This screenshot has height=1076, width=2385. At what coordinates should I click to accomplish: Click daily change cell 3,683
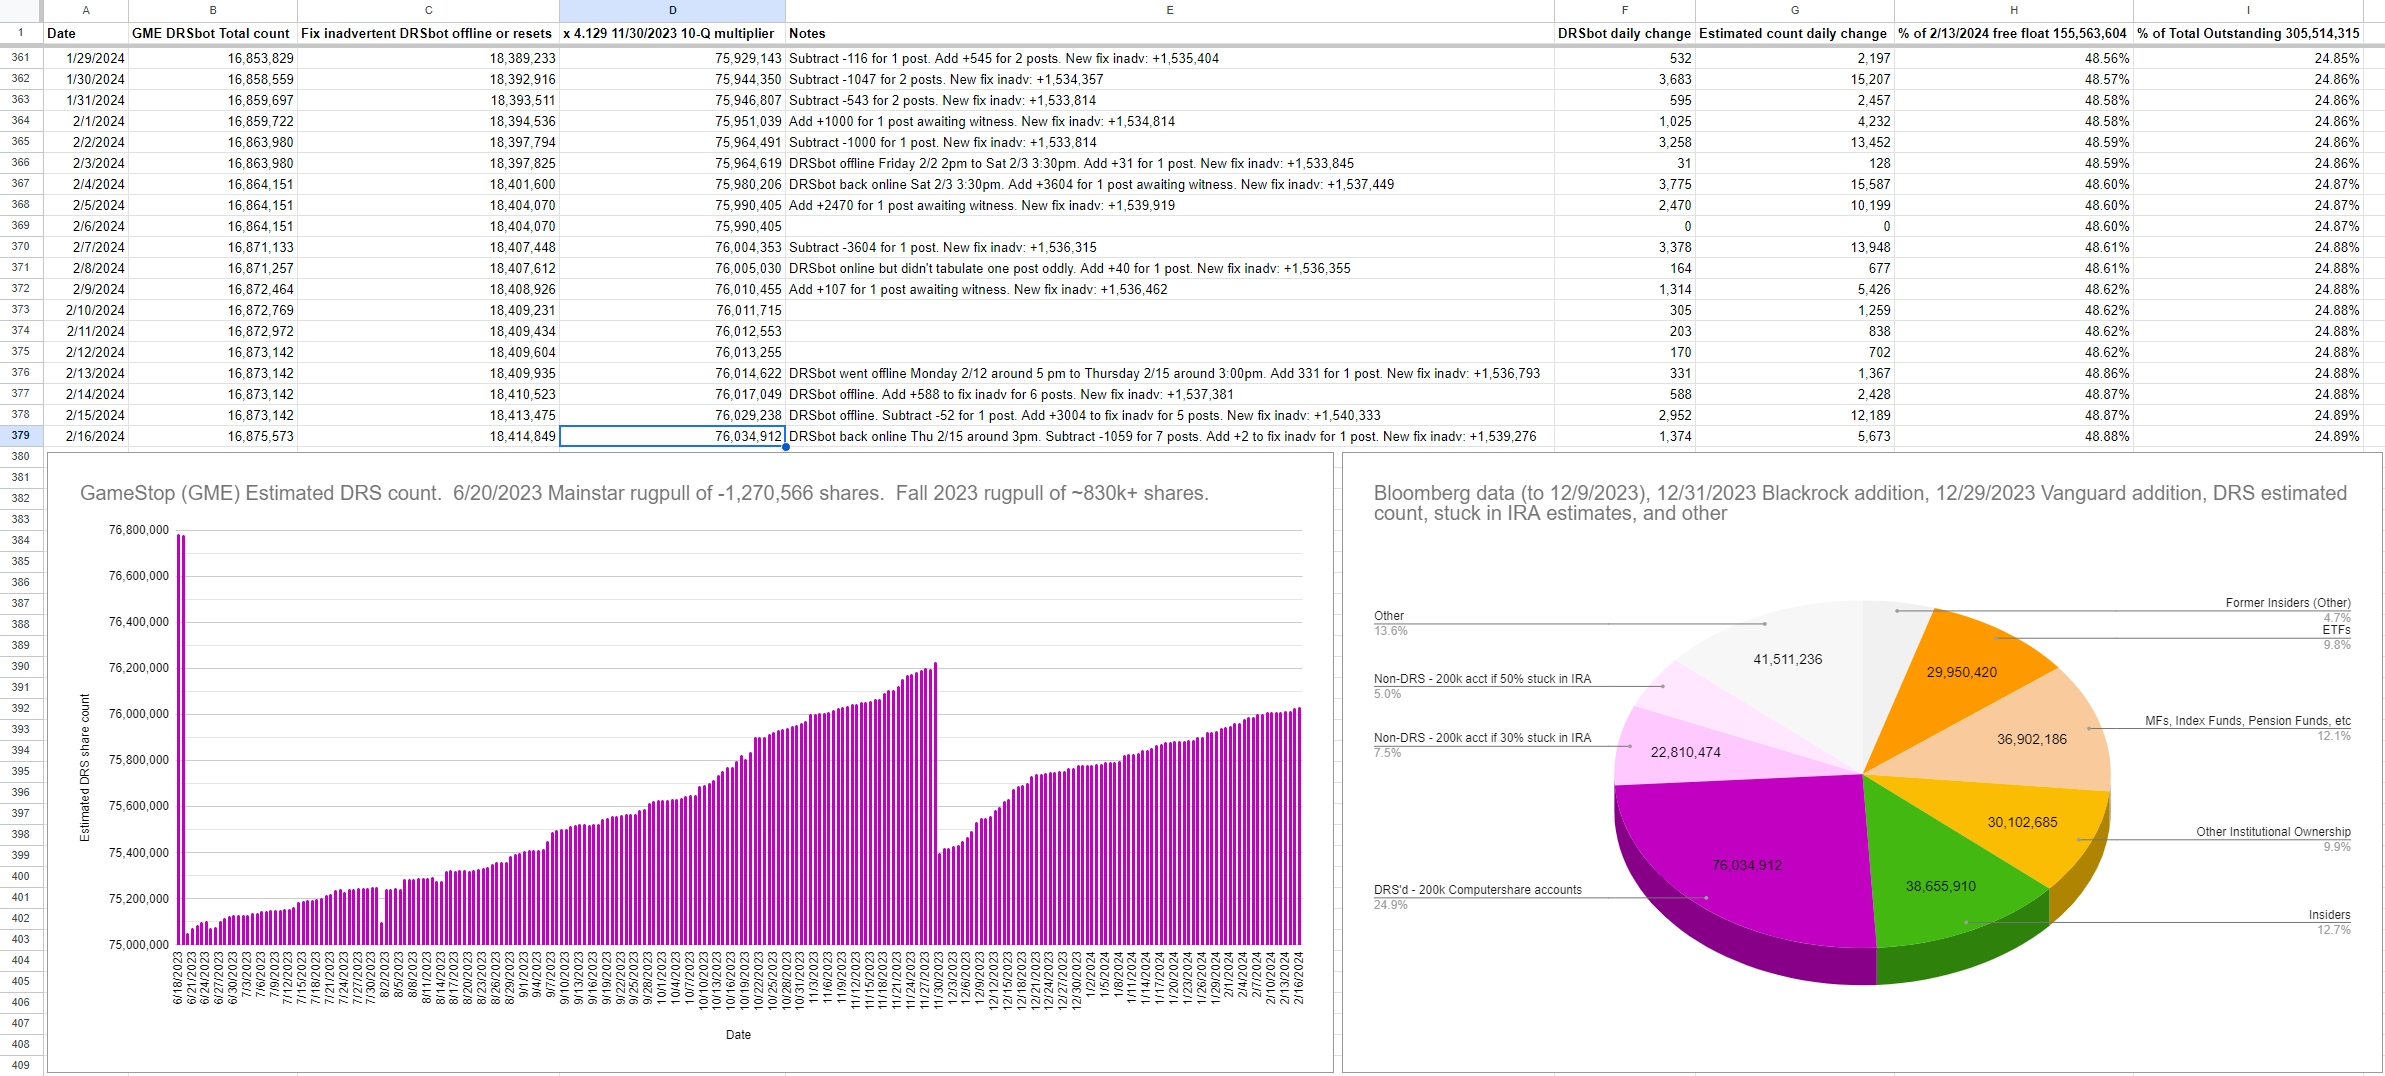coord(1624,79)
